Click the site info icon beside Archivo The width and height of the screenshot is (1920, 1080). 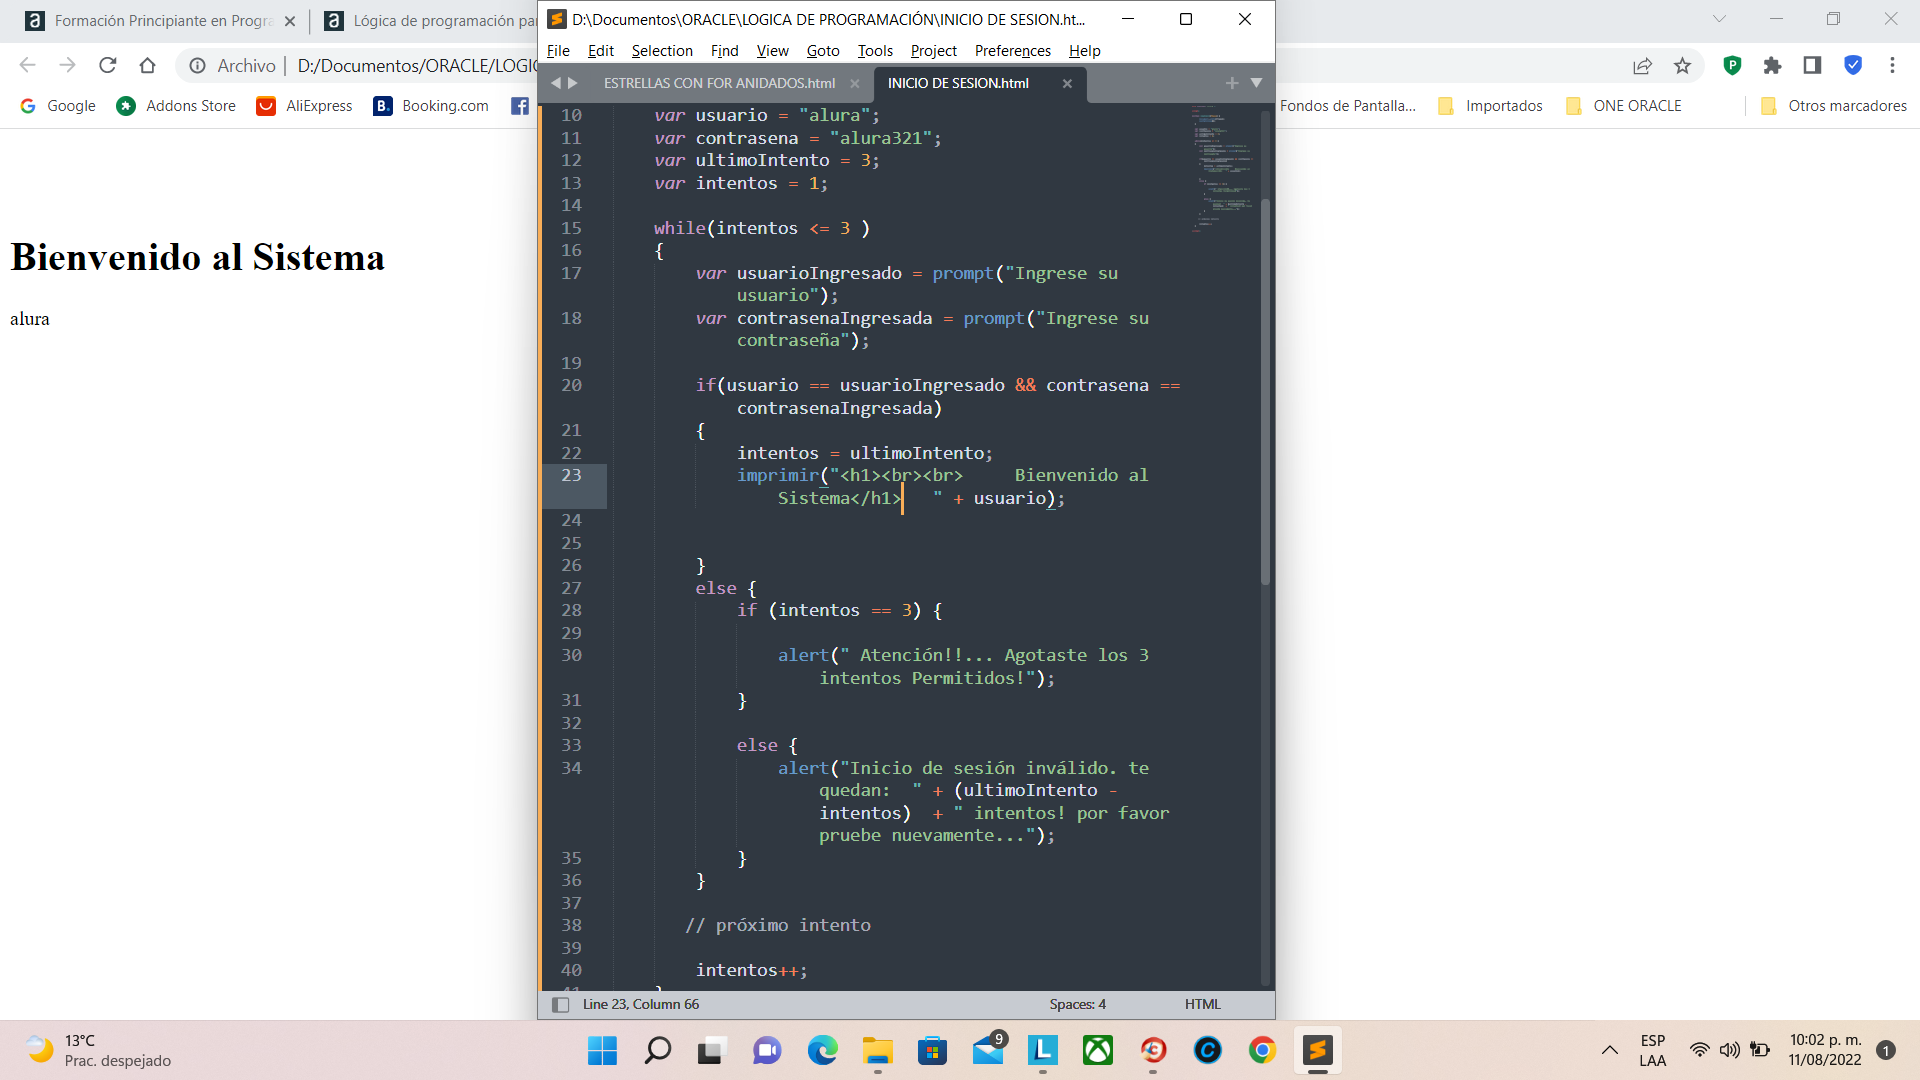[x=198, y=66]
